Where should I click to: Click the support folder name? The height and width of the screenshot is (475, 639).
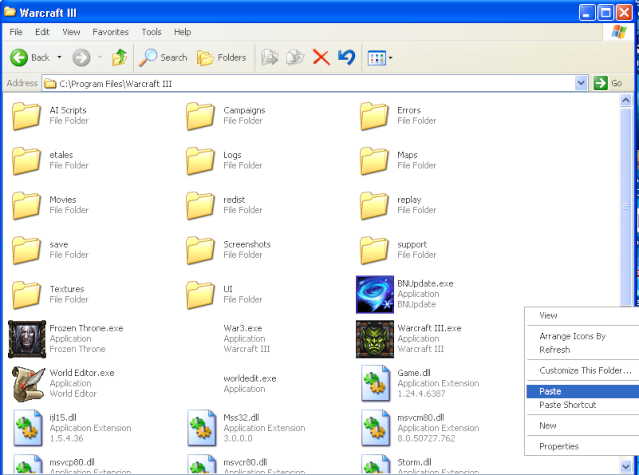tap(412, 244)
